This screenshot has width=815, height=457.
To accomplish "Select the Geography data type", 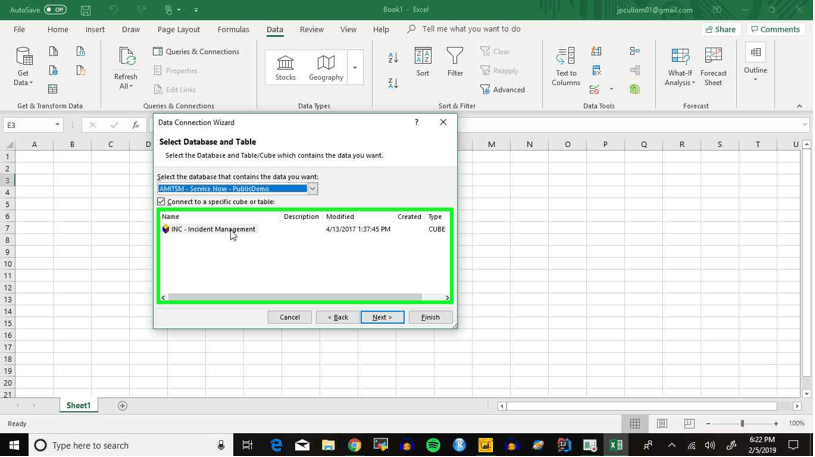I will pos(326,68).
